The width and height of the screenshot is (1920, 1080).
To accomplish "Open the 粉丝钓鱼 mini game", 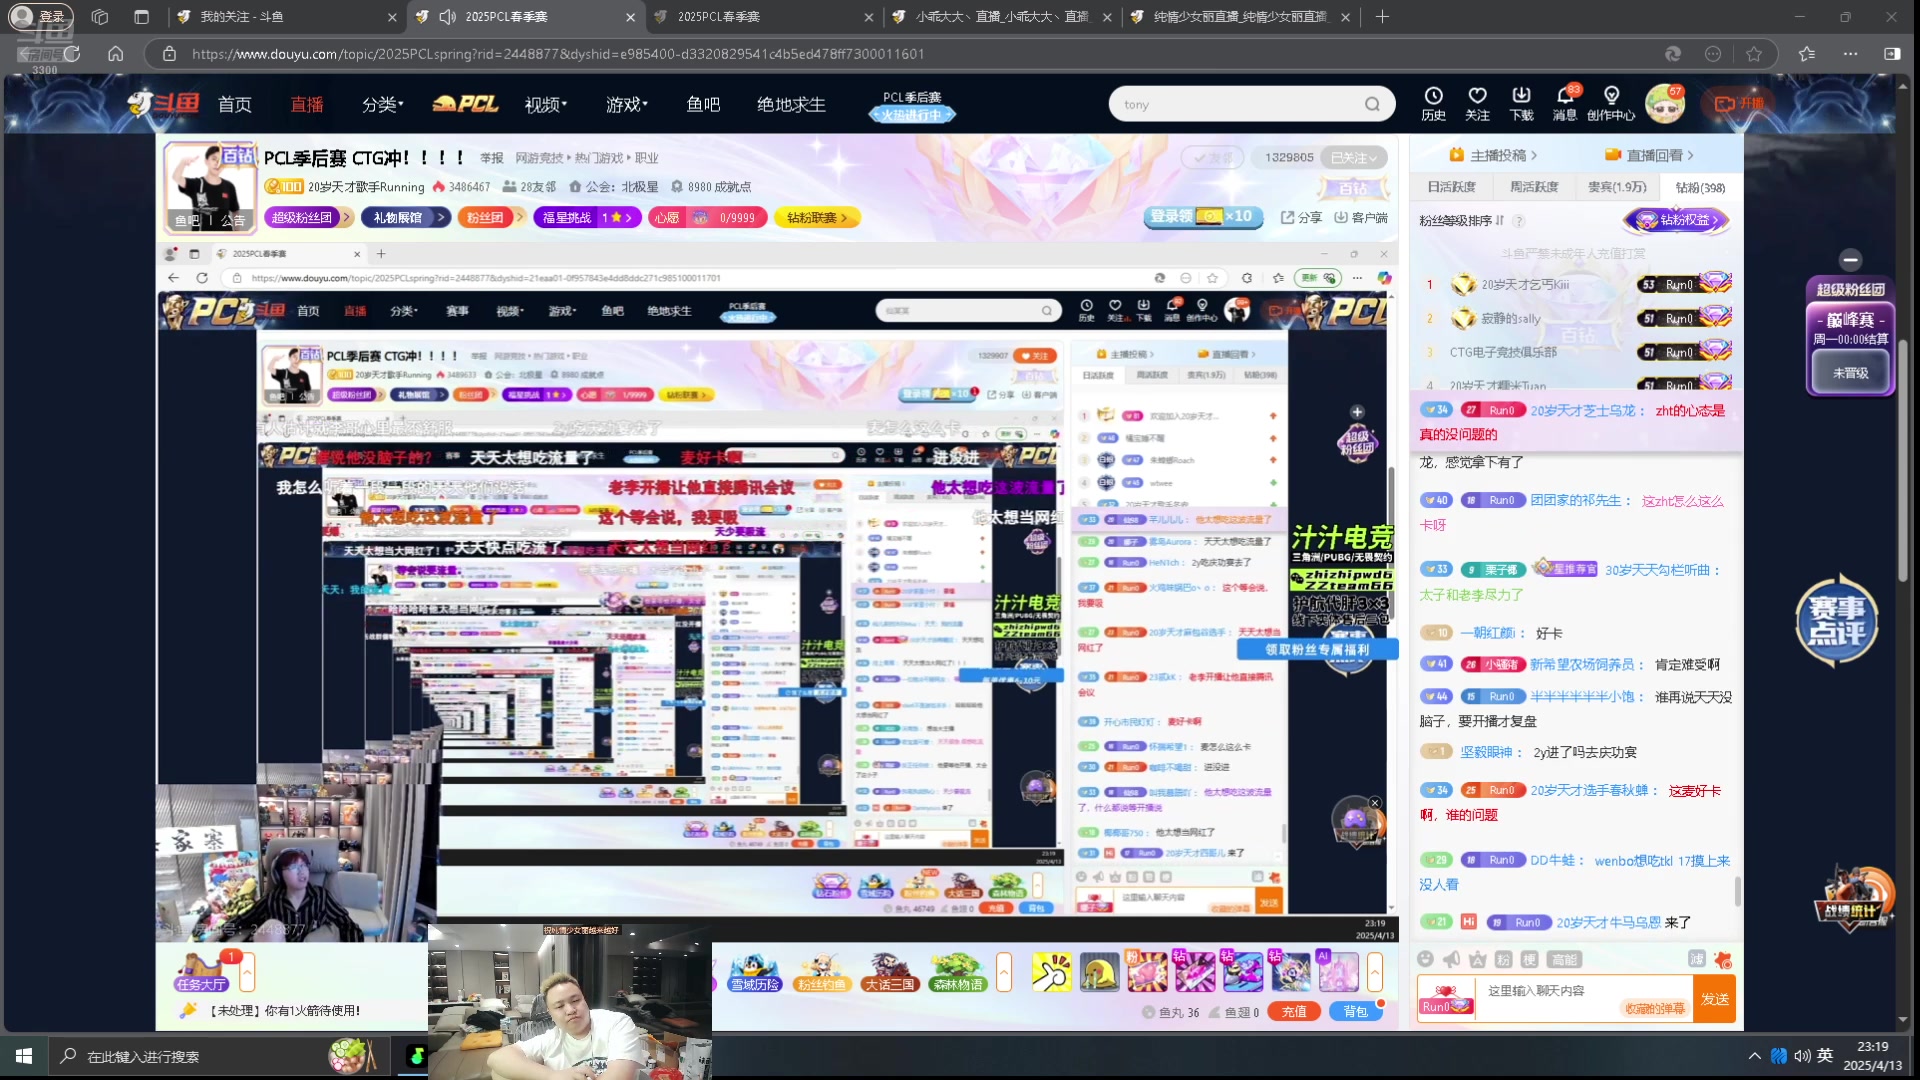I will pos(822,971).
